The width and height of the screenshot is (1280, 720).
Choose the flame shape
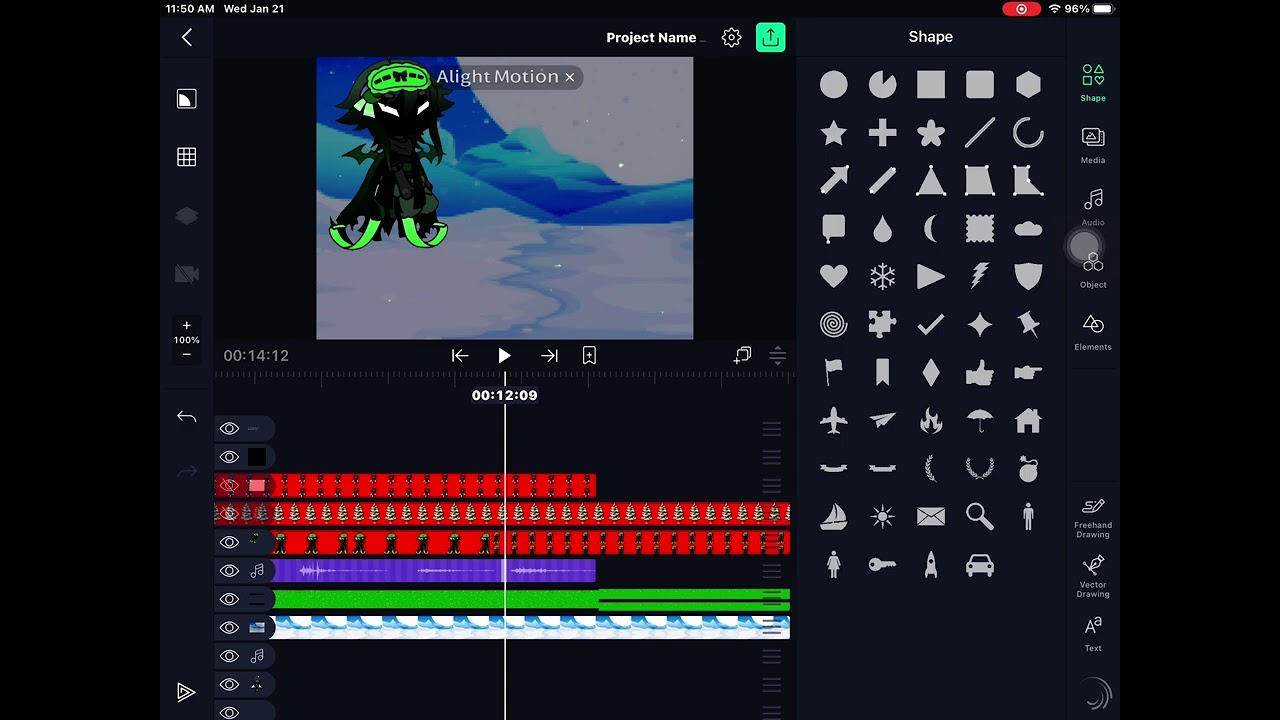pos(931,420)
